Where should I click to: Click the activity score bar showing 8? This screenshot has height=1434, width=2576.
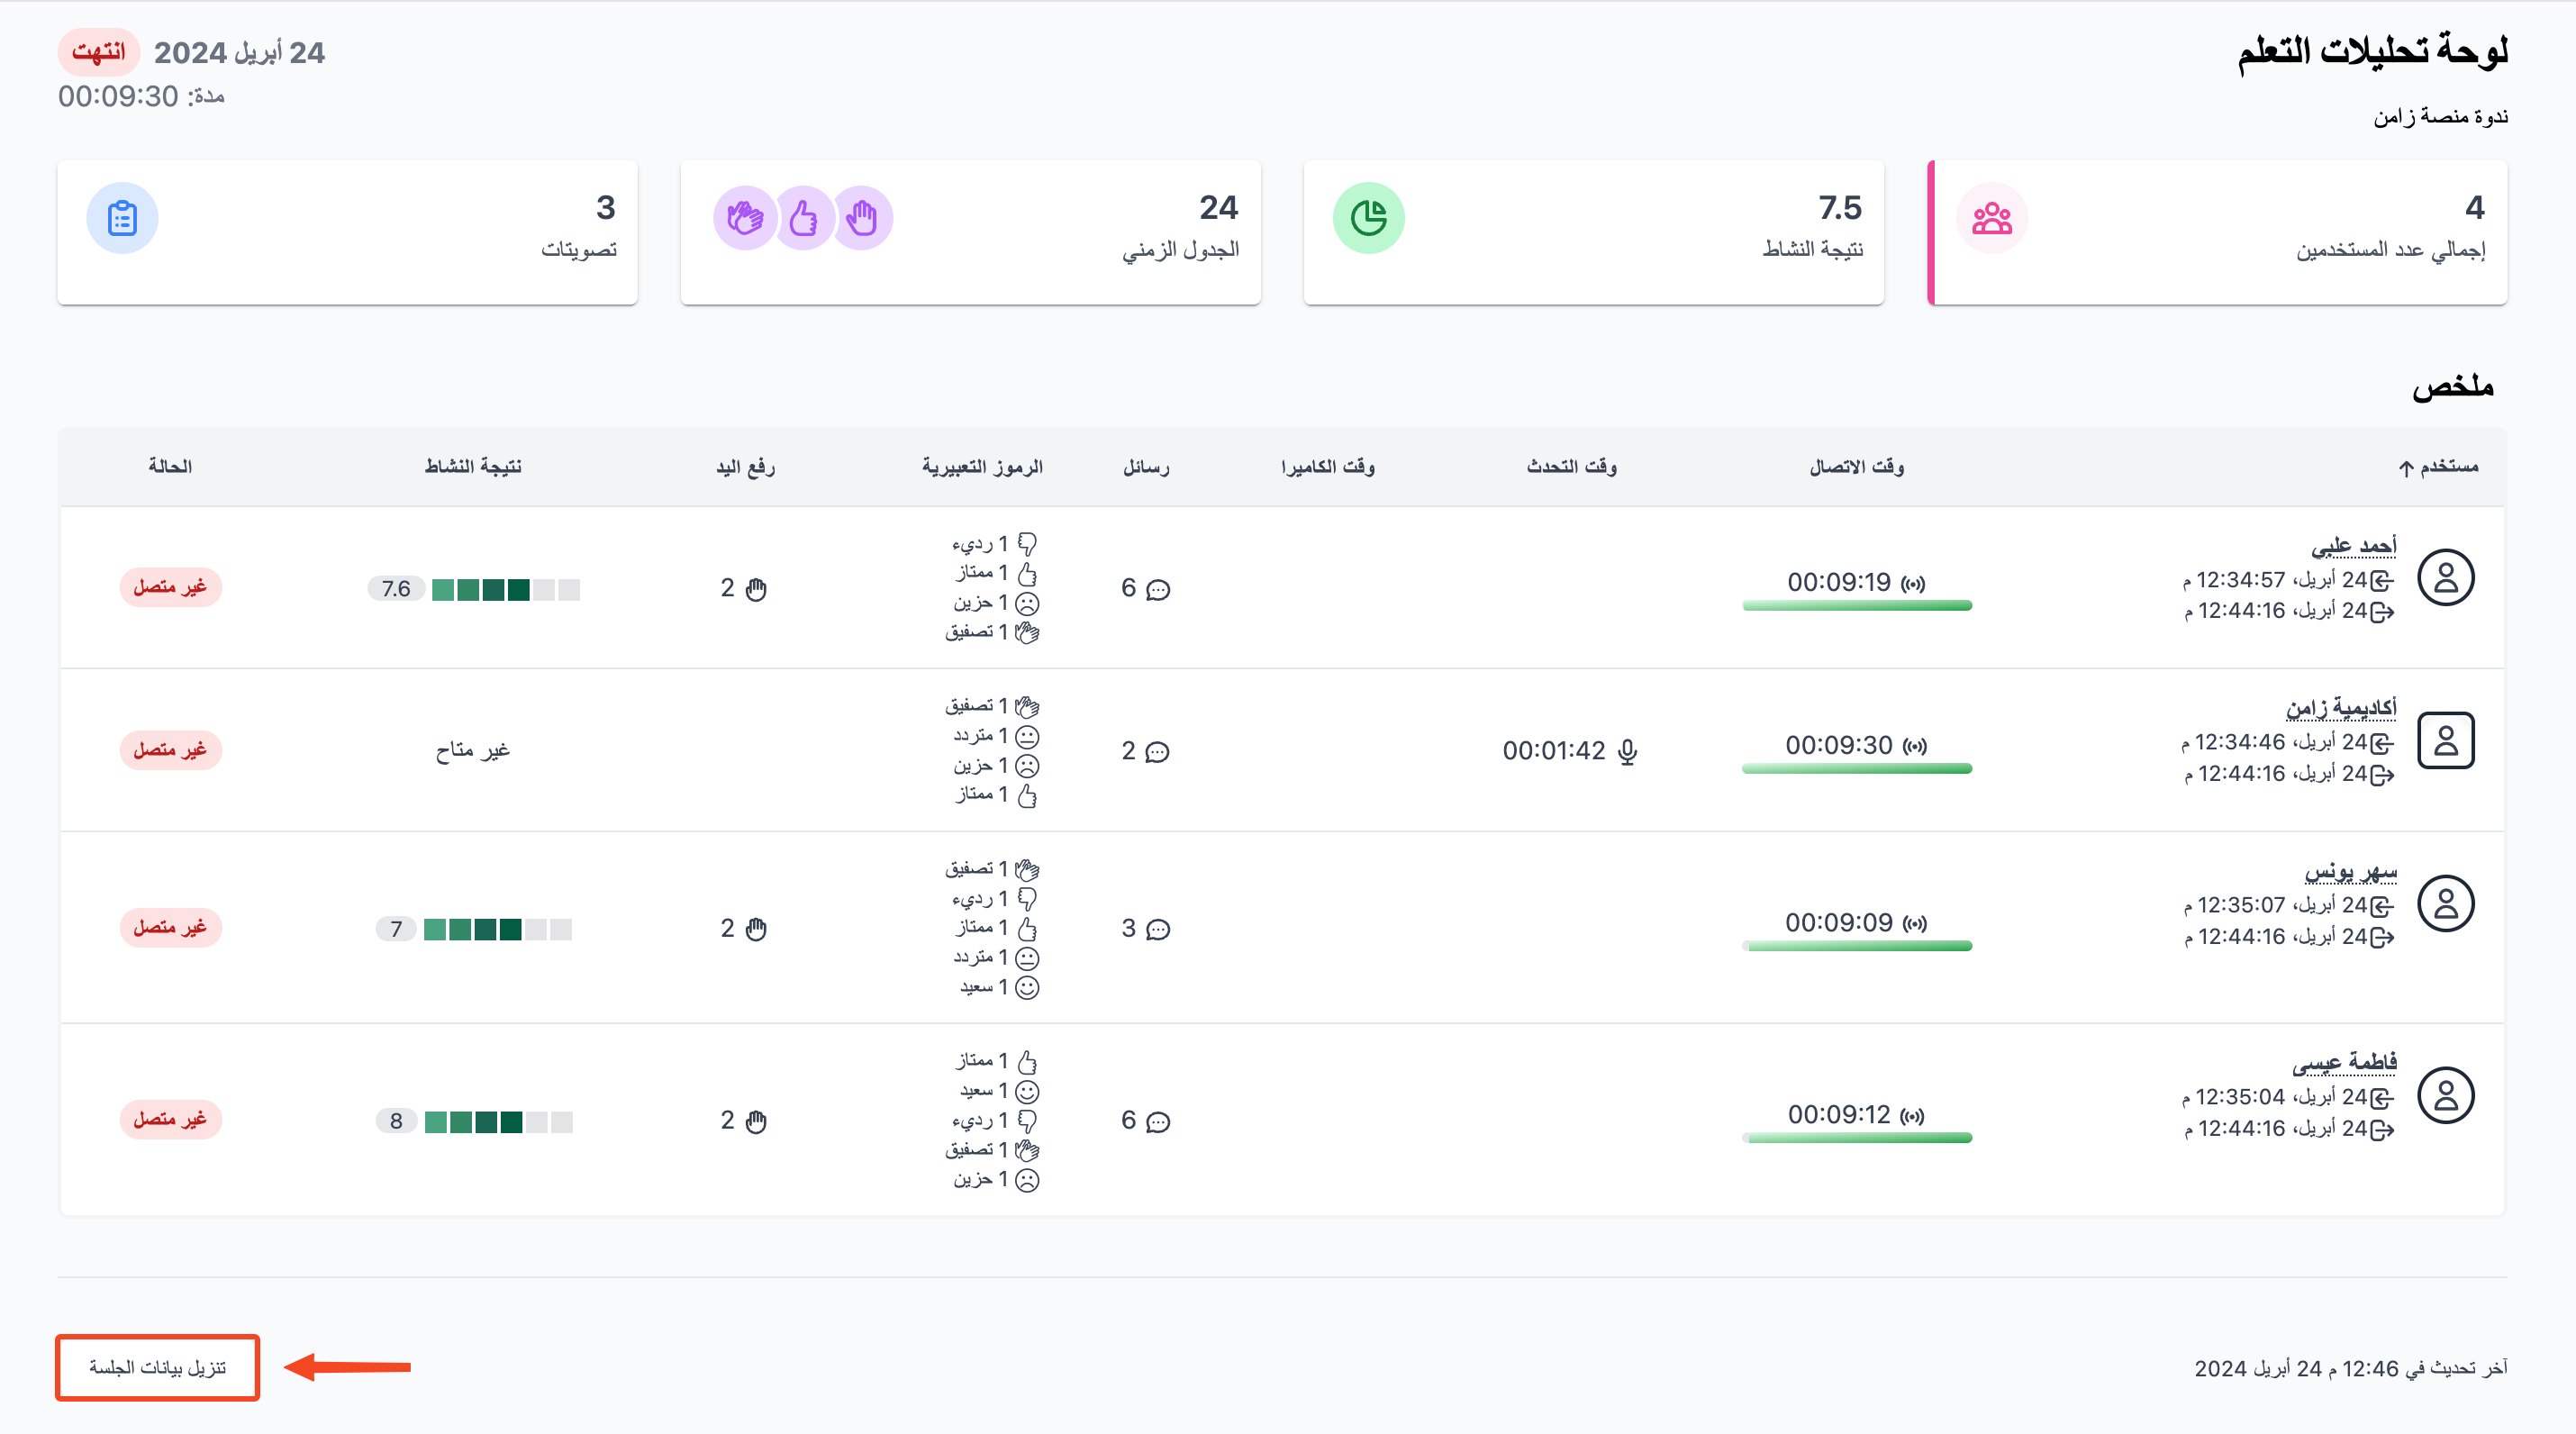(x=498, y=1122)
